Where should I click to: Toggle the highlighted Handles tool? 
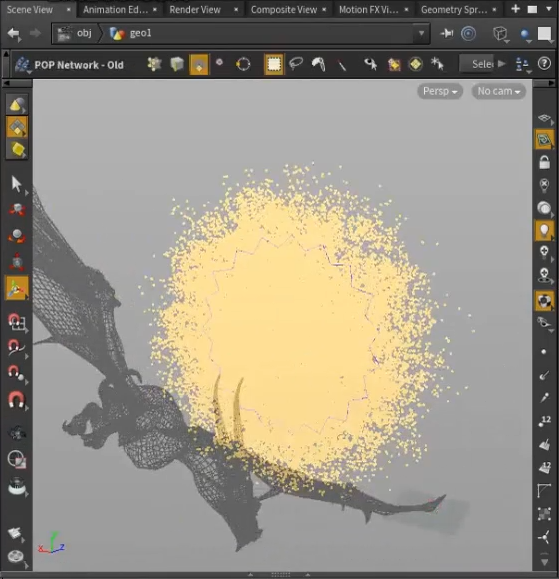pyautogui.click(x=17, y=288)
